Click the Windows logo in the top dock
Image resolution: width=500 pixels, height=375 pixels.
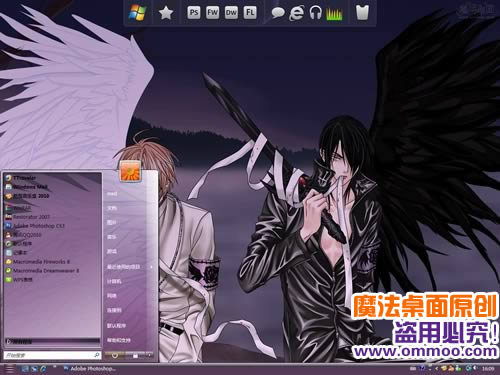pyautogui.click(x=137, y=13)
